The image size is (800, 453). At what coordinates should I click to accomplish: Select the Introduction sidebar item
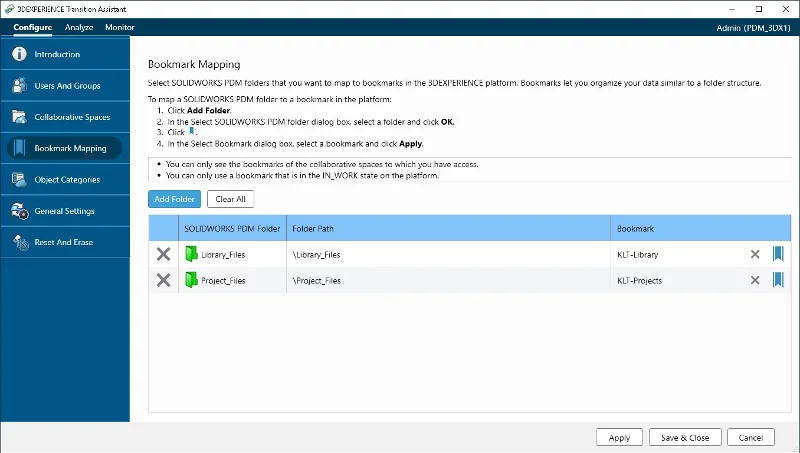(57, 54)
